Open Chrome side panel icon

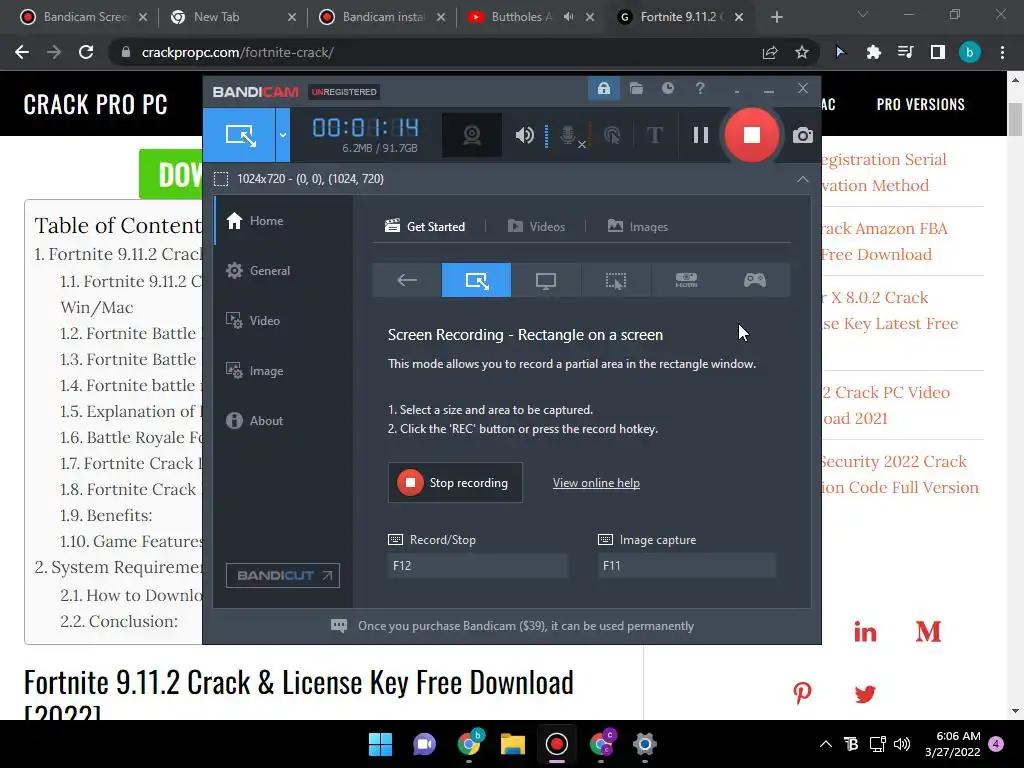pos(938,52)
